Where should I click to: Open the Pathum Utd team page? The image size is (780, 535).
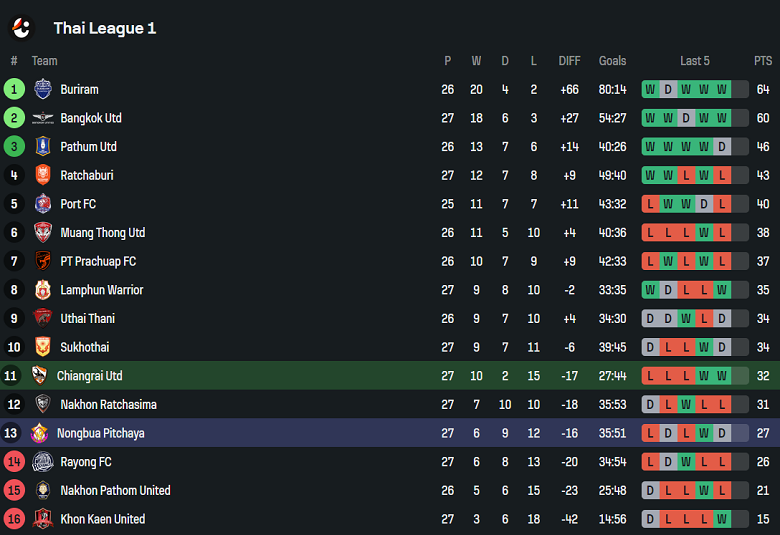pos(88,147)
